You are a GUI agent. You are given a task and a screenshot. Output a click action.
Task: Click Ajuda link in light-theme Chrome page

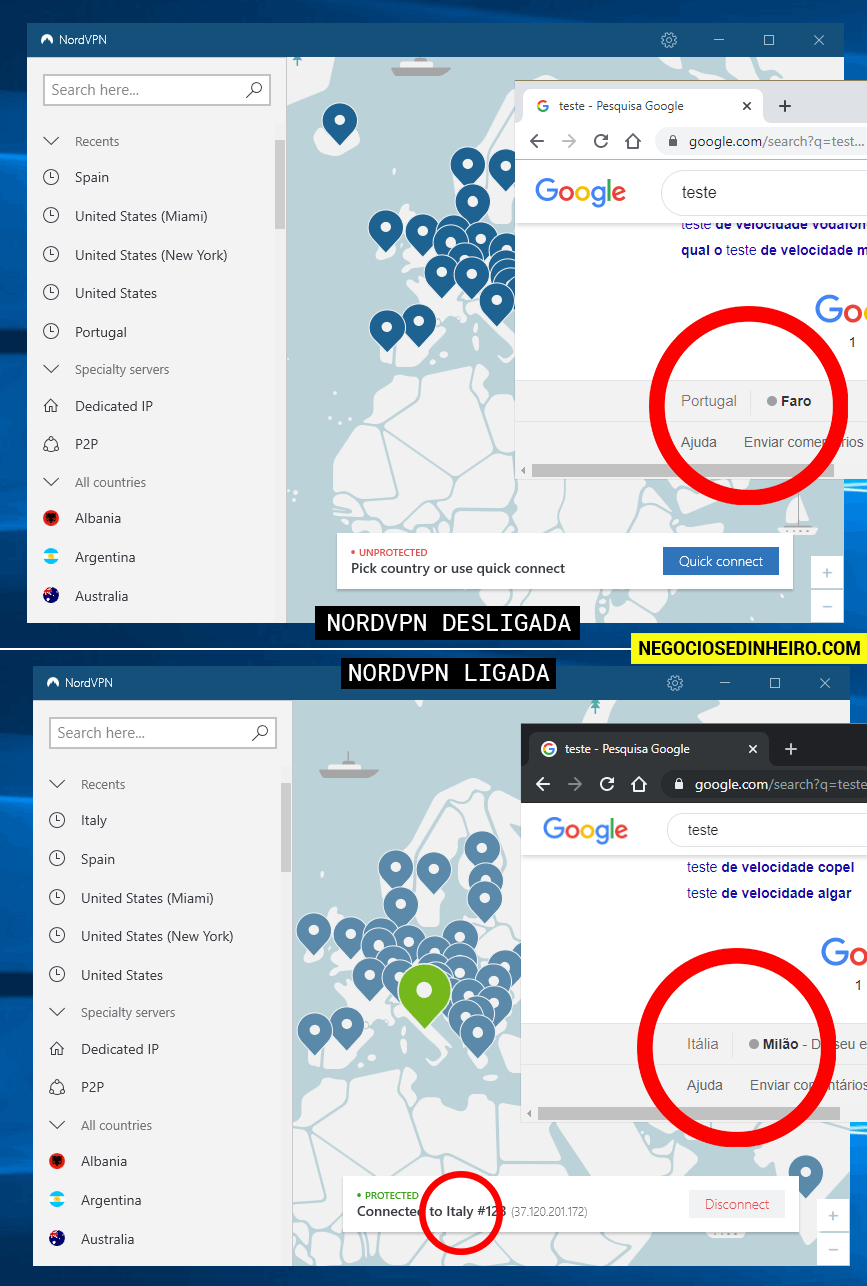[698, 442]
